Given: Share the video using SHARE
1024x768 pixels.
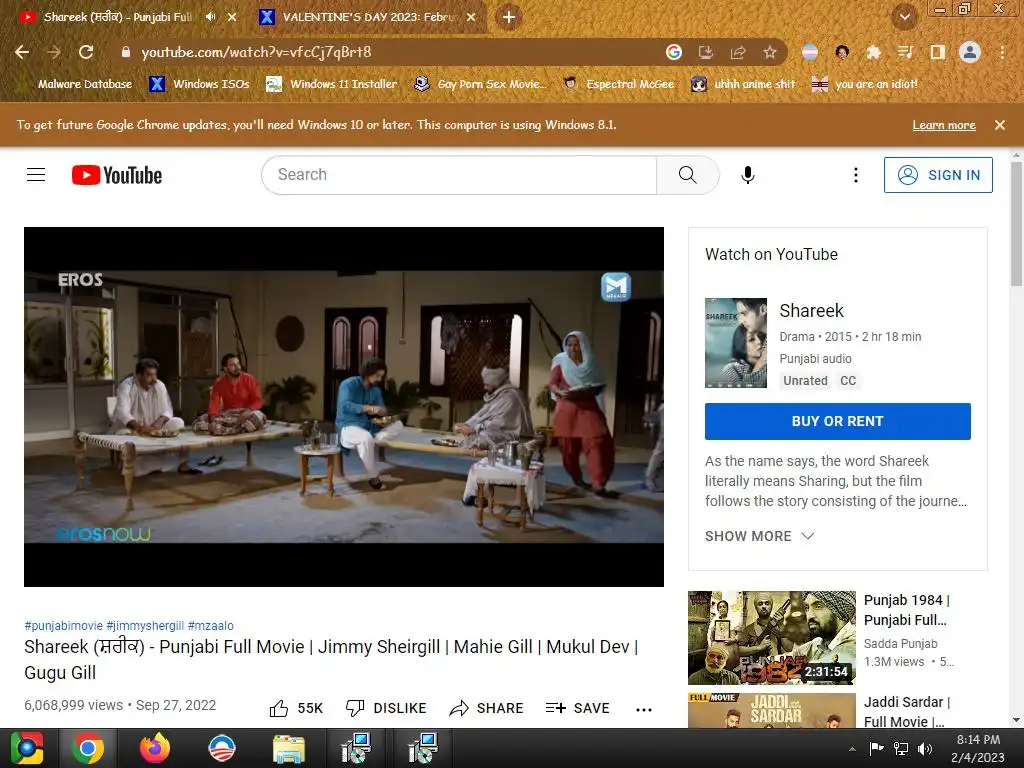Looking at the screenshot, I should pyautogui.click(x=487, y=709).
